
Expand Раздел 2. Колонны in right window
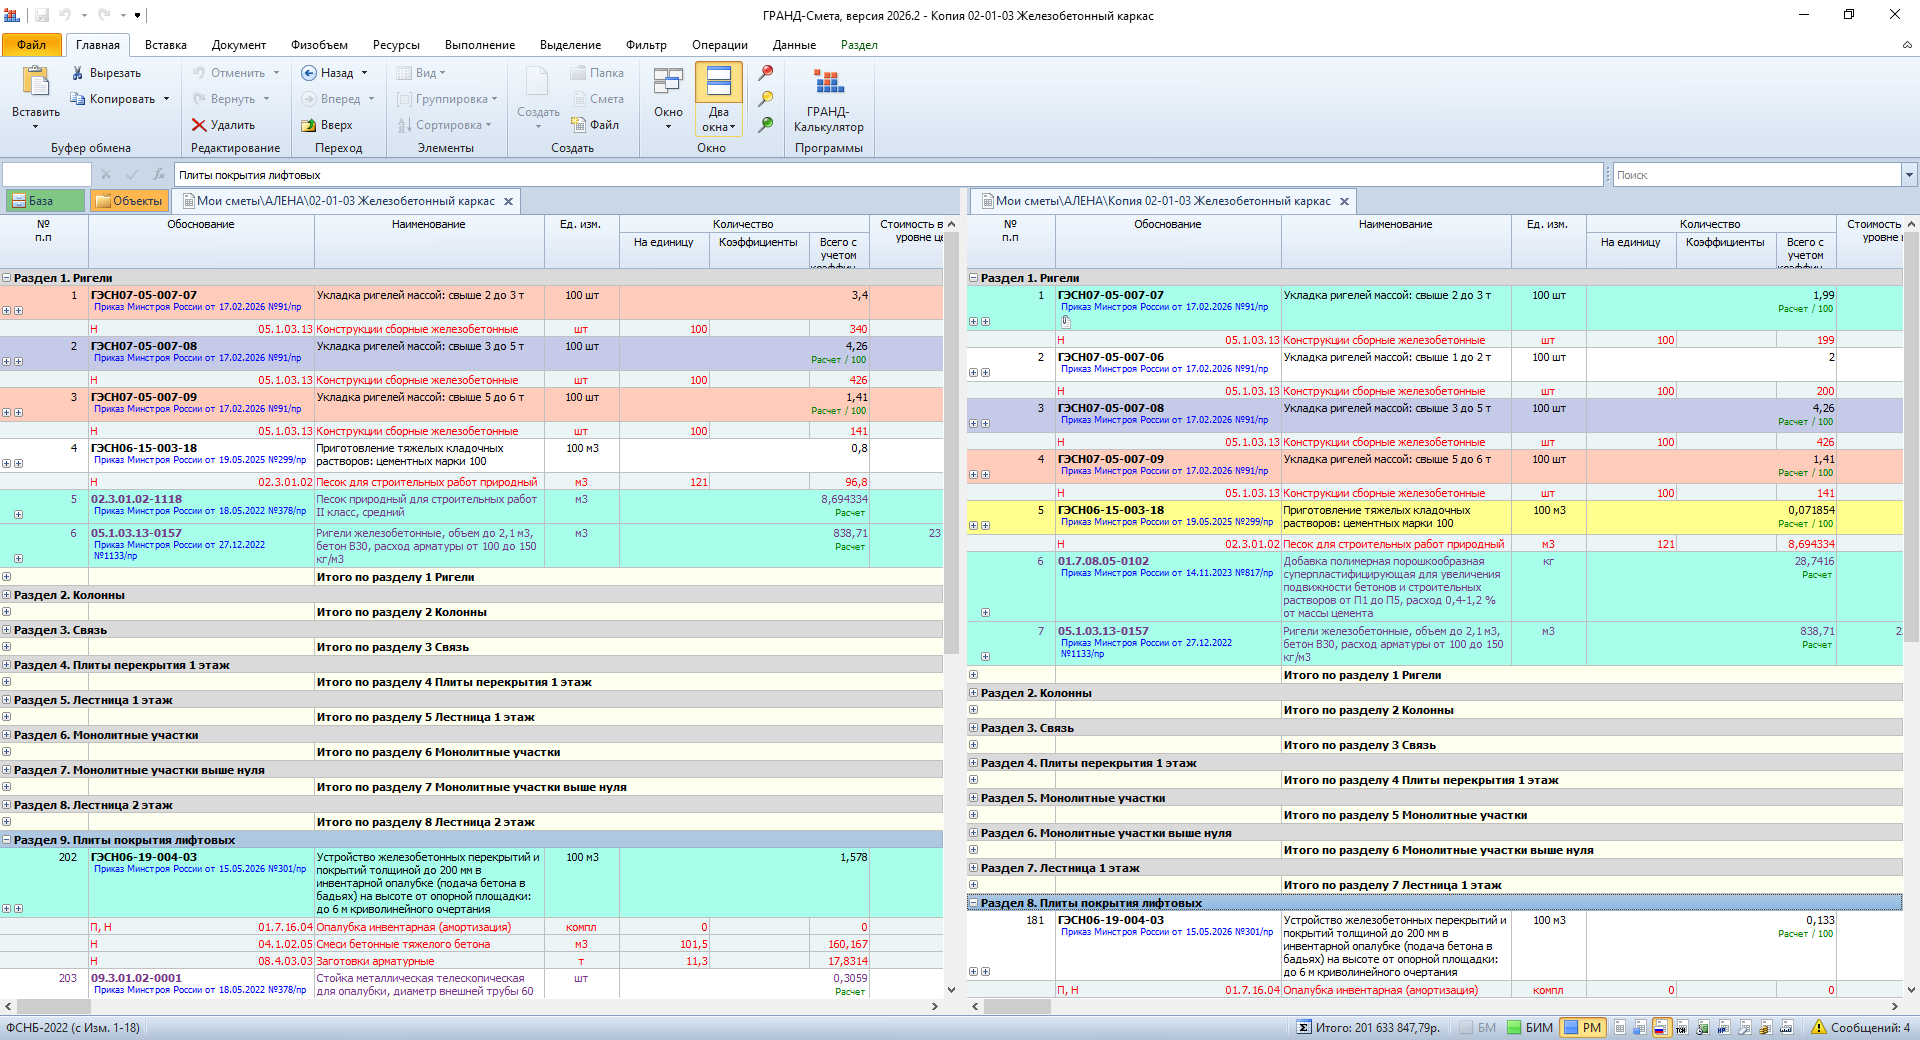[973, 693]
